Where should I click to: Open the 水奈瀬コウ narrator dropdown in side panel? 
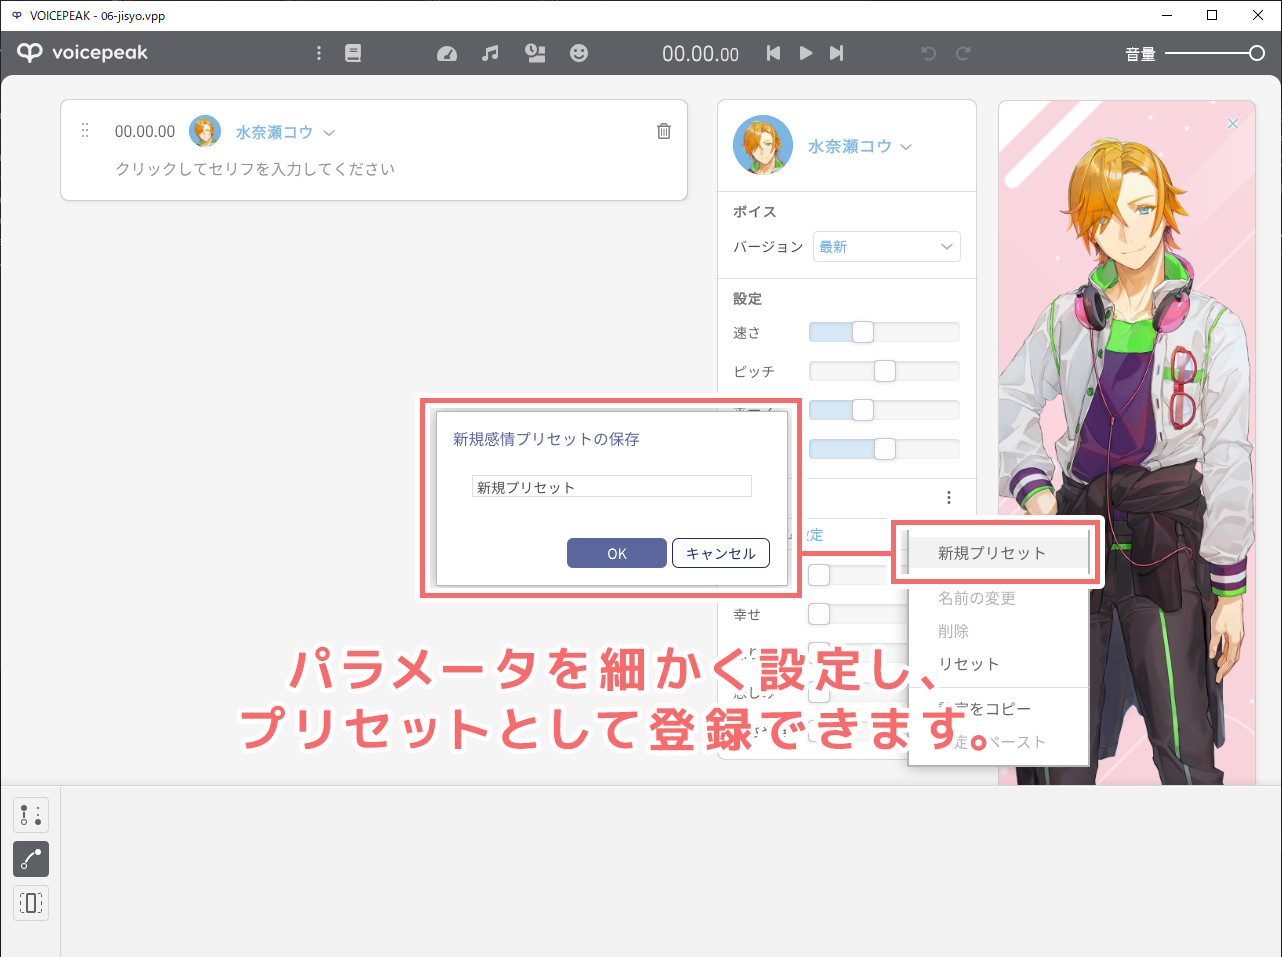(860, 146)
